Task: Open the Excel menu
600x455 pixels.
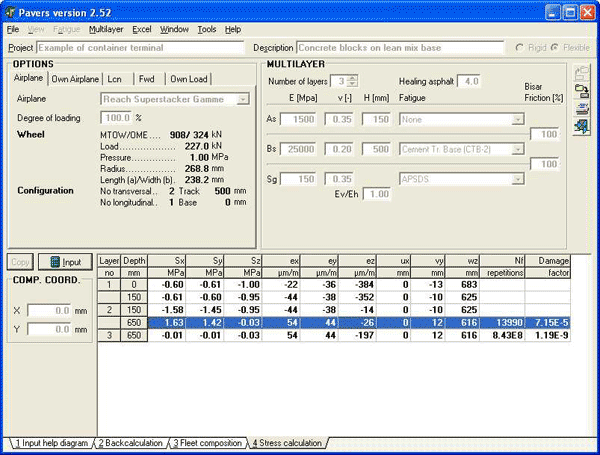Action: click(x=142, y=30)
